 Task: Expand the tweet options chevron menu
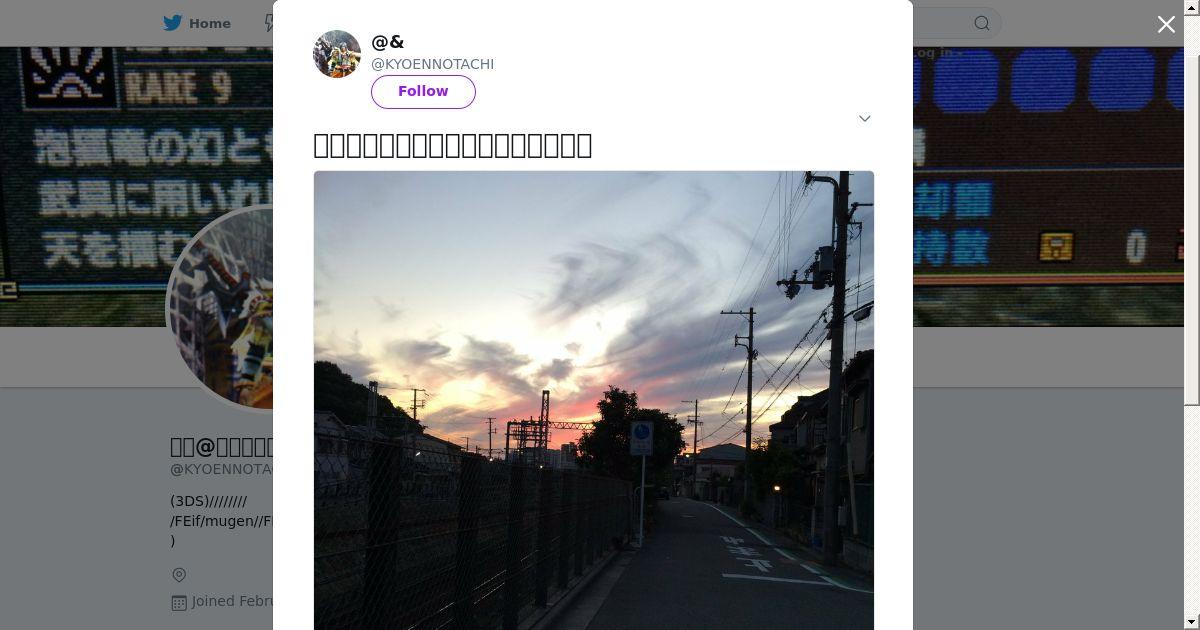click(x=865, y=118)
